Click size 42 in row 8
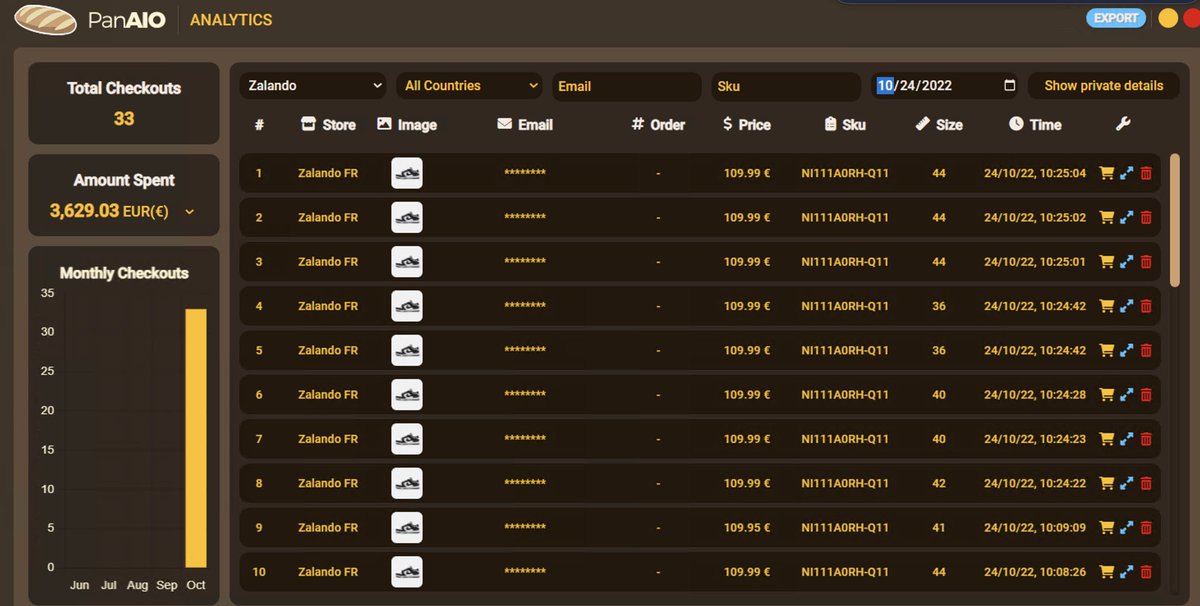This screenshot has height=606, width=1200. tap(939, 483)
